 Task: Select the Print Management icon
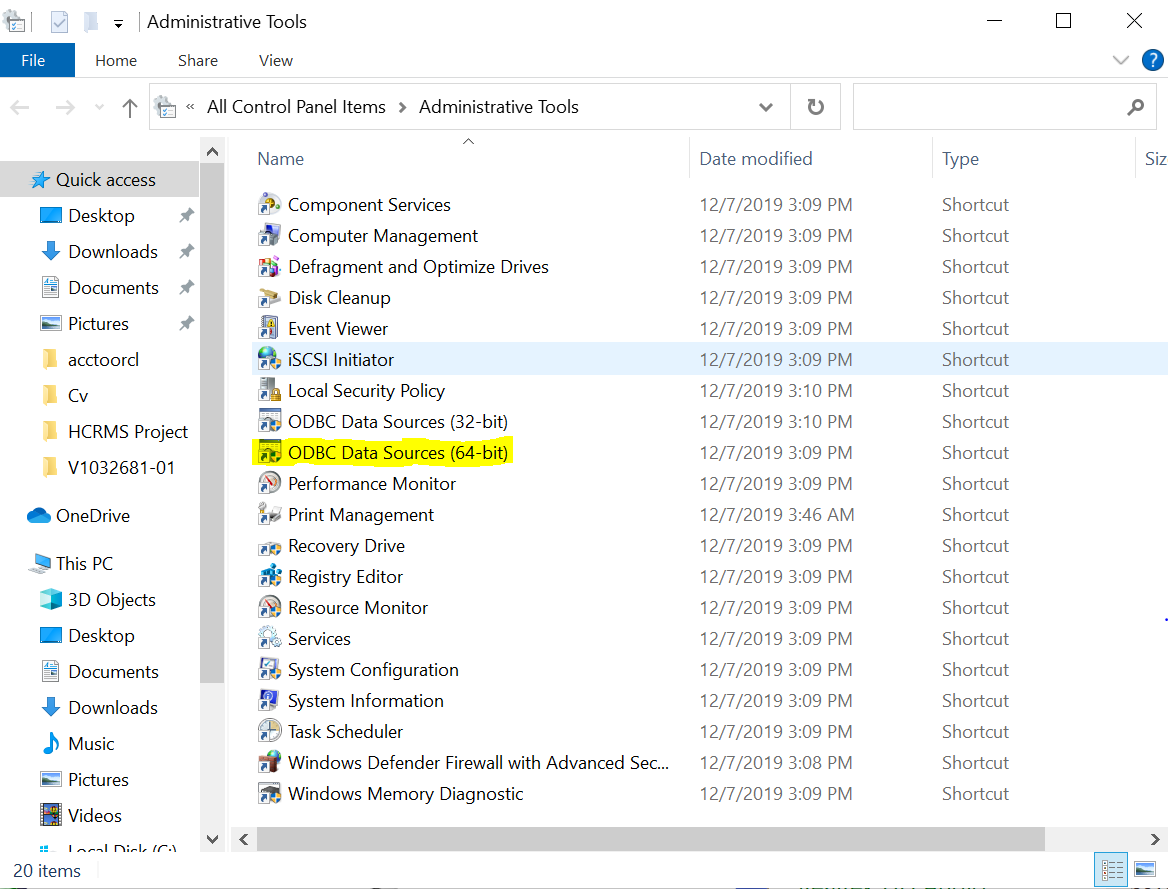[x=269, y=515]
